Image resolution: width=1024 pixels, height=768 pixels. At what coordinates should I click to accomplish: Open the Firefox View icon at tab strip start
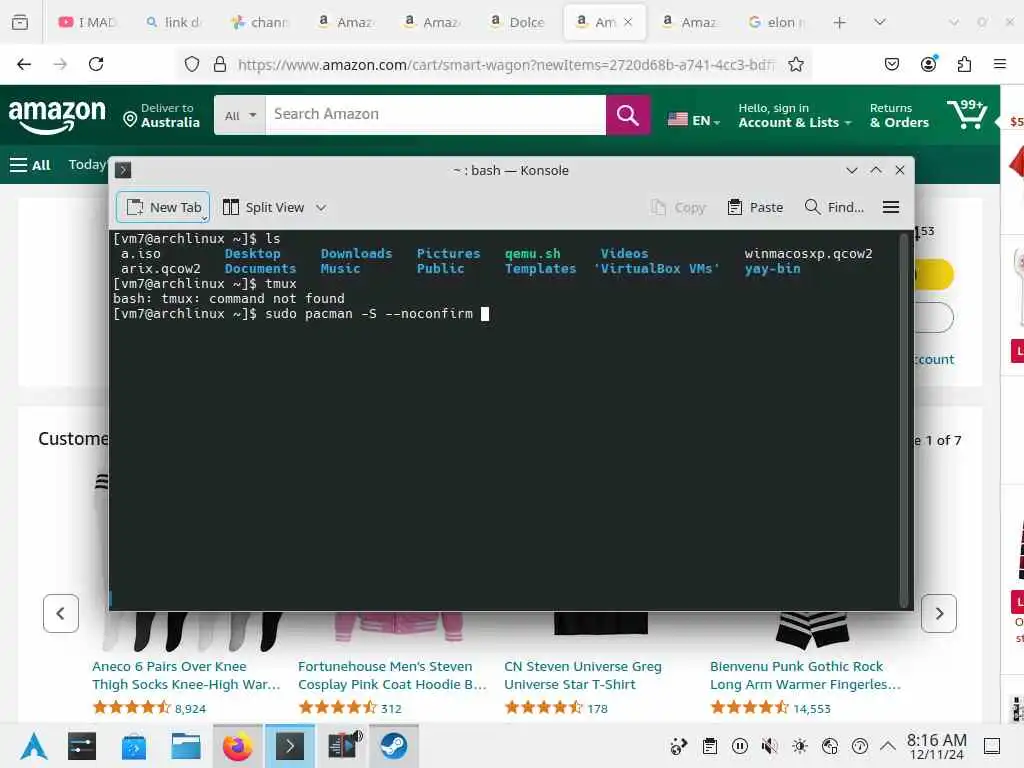click(x=20, y=22)
